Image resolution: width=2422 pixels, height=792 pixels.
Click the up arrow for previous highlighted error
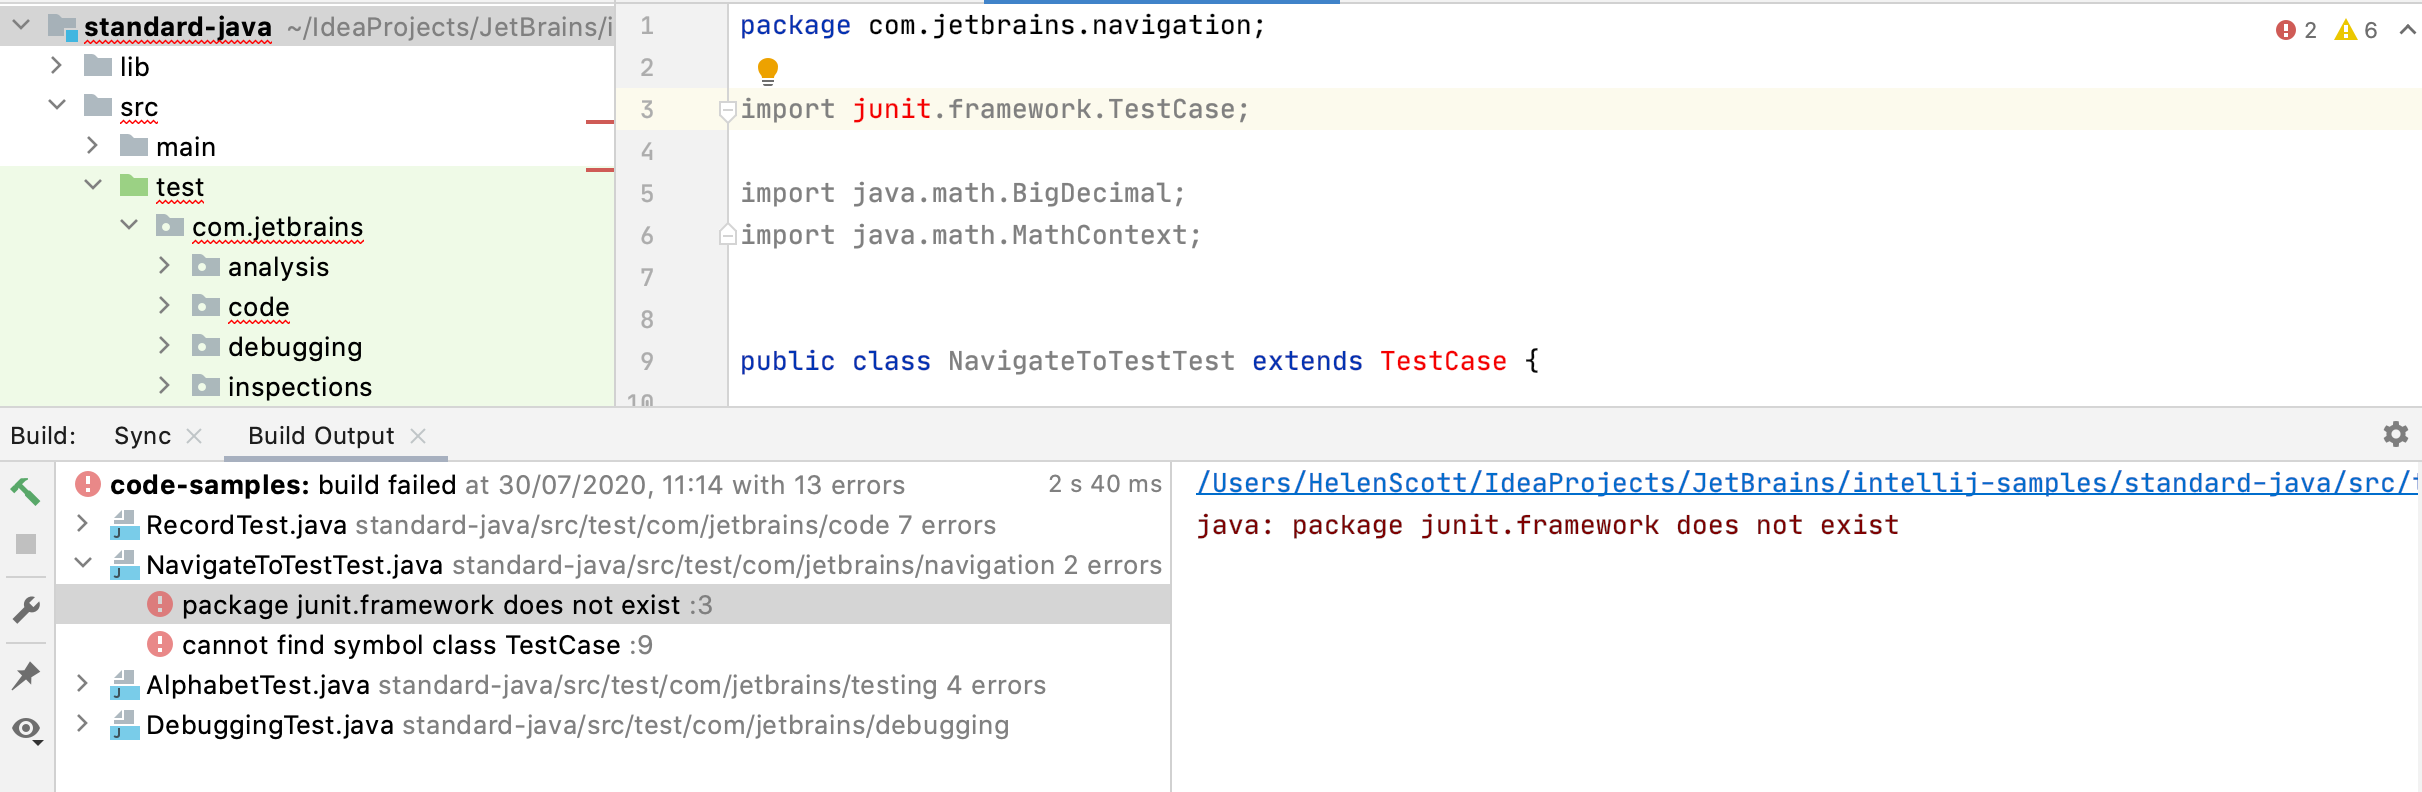(2408, 30)
